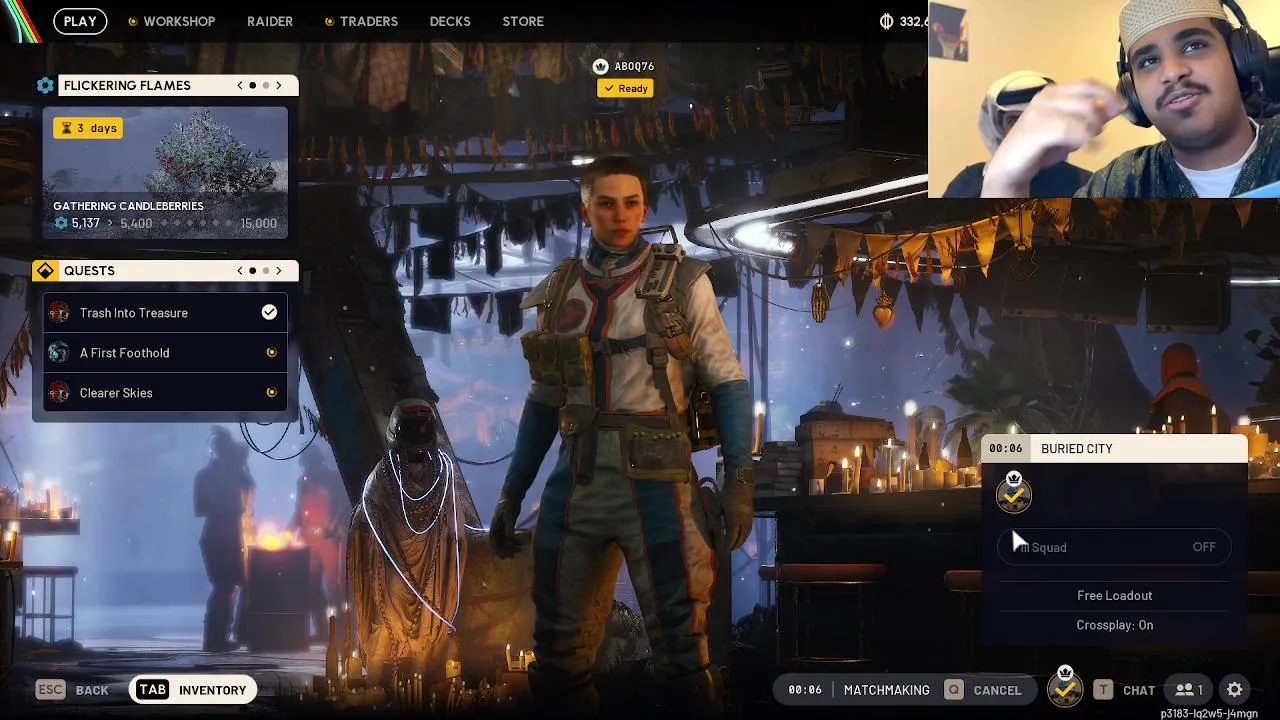Toggle Fill Squad off/on
Viewport: 1280px width, 720px height.
[1115, 547]
